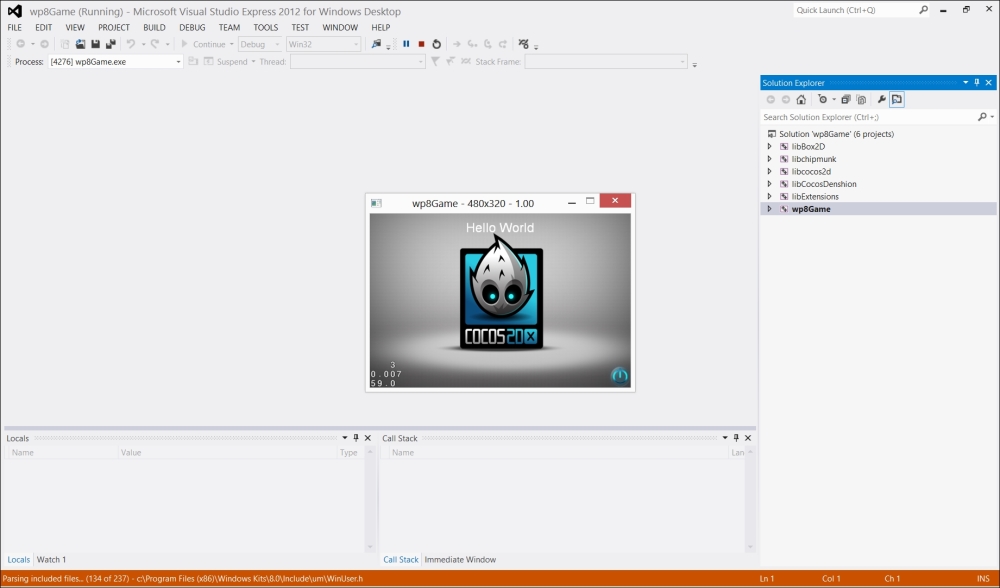Click the Save toolbar icon
The image size is (1000, 588).
click(x=96, y=44)
